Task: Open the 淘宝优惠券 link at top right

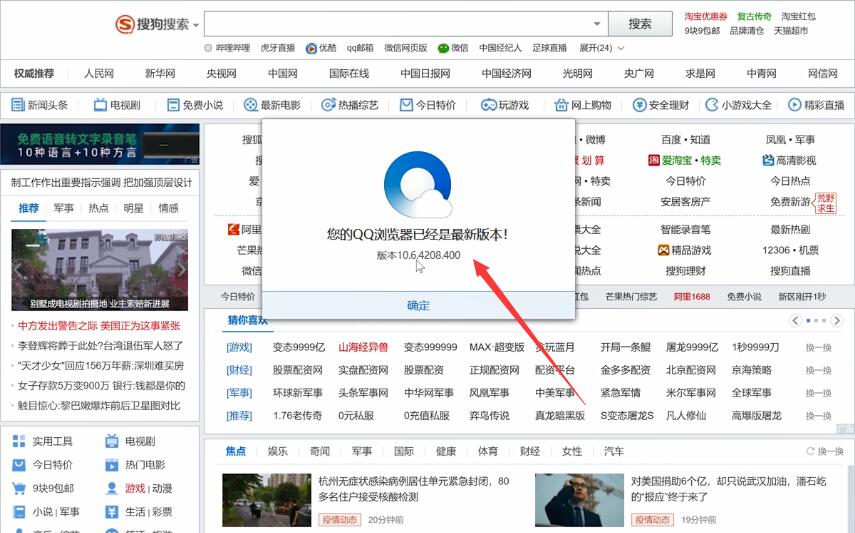Action: 706,16
